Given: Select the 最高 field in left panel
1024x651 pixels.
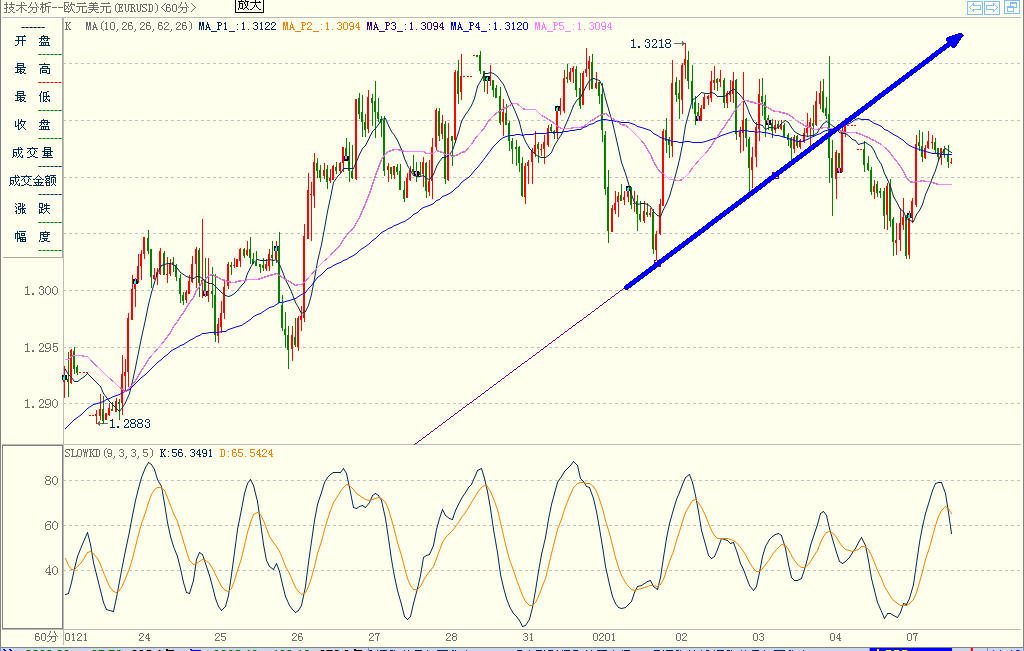Looking at the screenshot, I should 33,69.
